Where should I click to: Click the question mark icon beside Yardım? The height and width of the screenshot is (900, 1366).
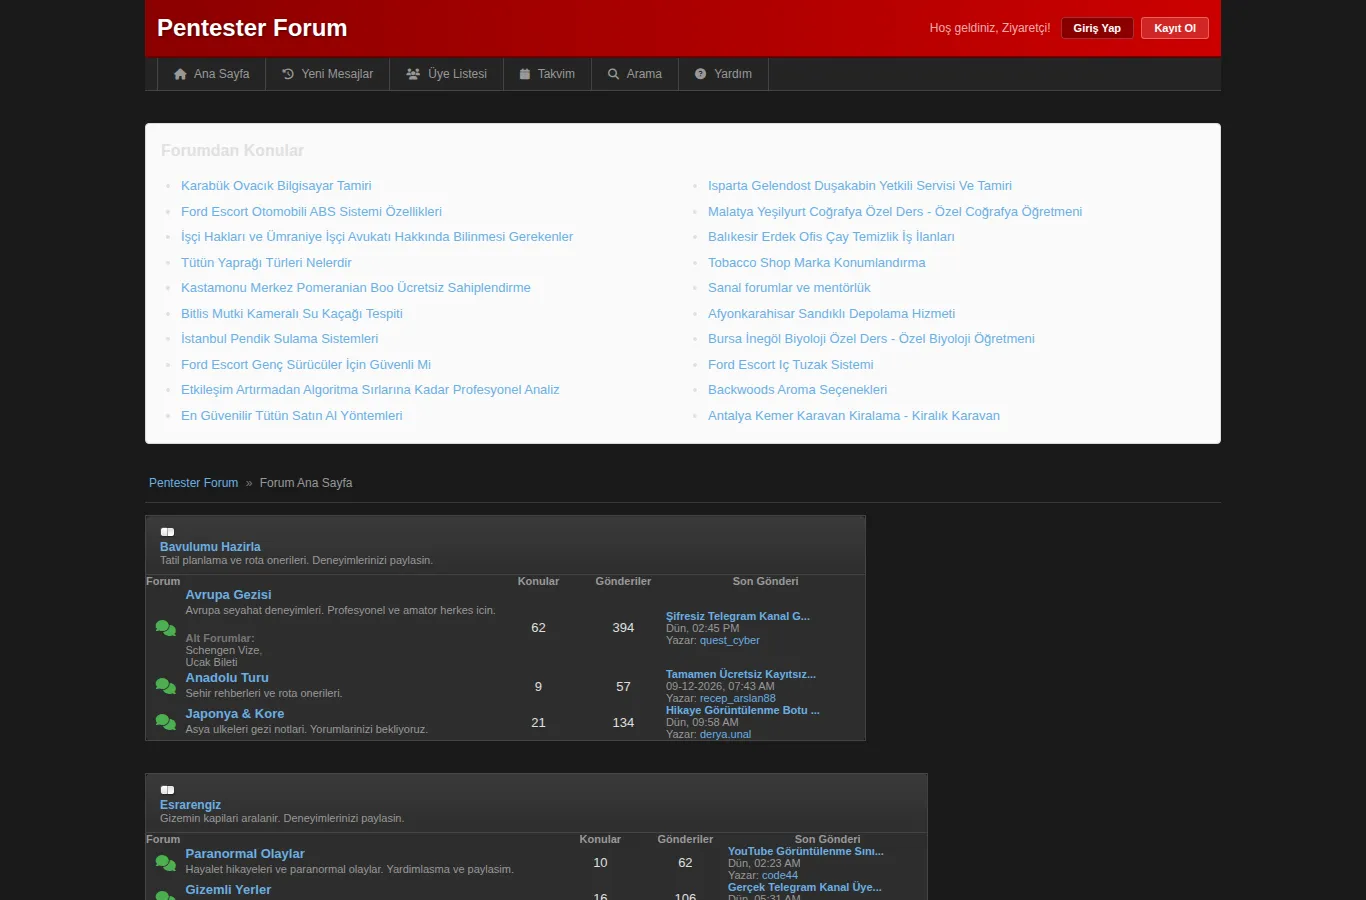(701, 74)
